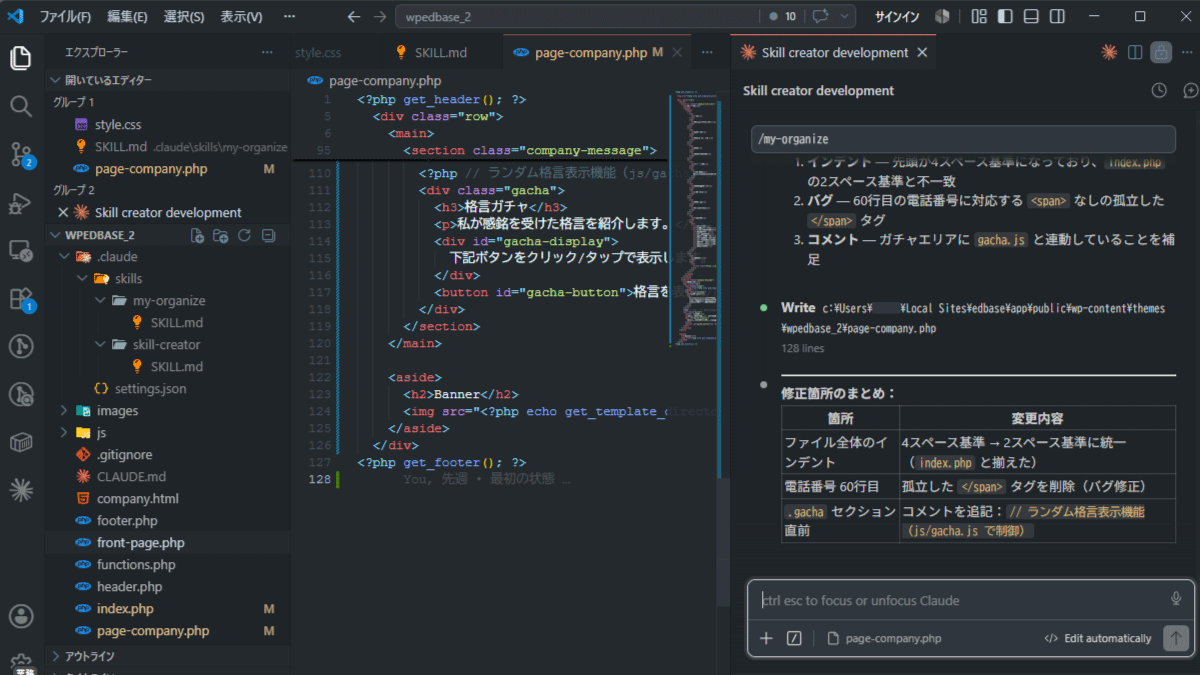Open the Extensions view with badge 1
1200x675 pixels.
tap(21, 298)
